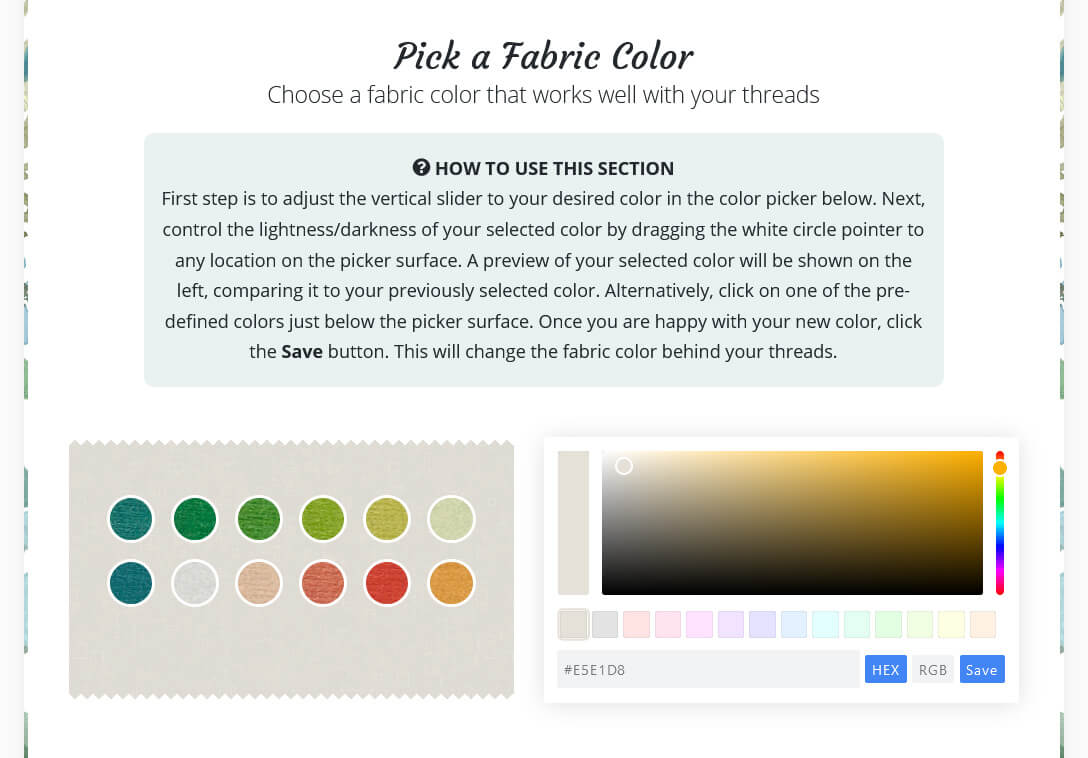Switch color format to HEX
This screenshot has width=1088, height=758.
[885, 669]
